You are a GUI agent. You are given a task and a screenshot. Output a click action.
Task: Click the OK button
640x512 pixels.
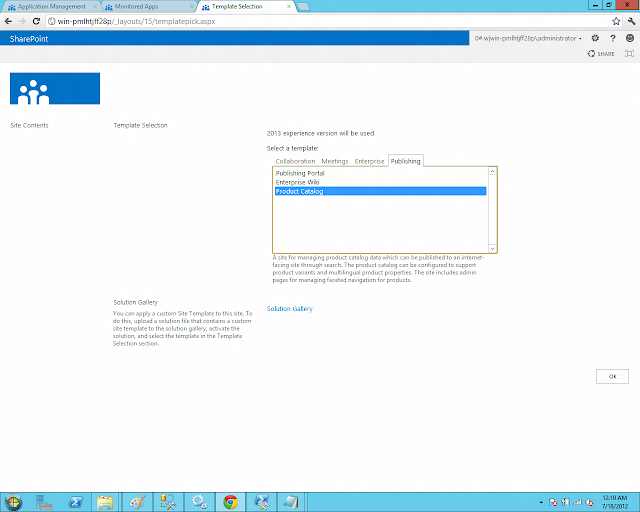point(612,376)
